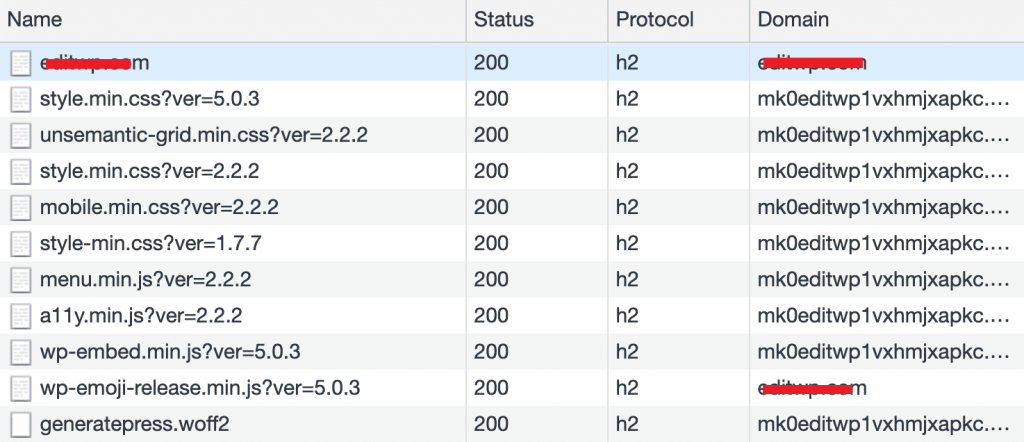Sort requests by Name column header

pyautogui.click(x=35, y=20)
